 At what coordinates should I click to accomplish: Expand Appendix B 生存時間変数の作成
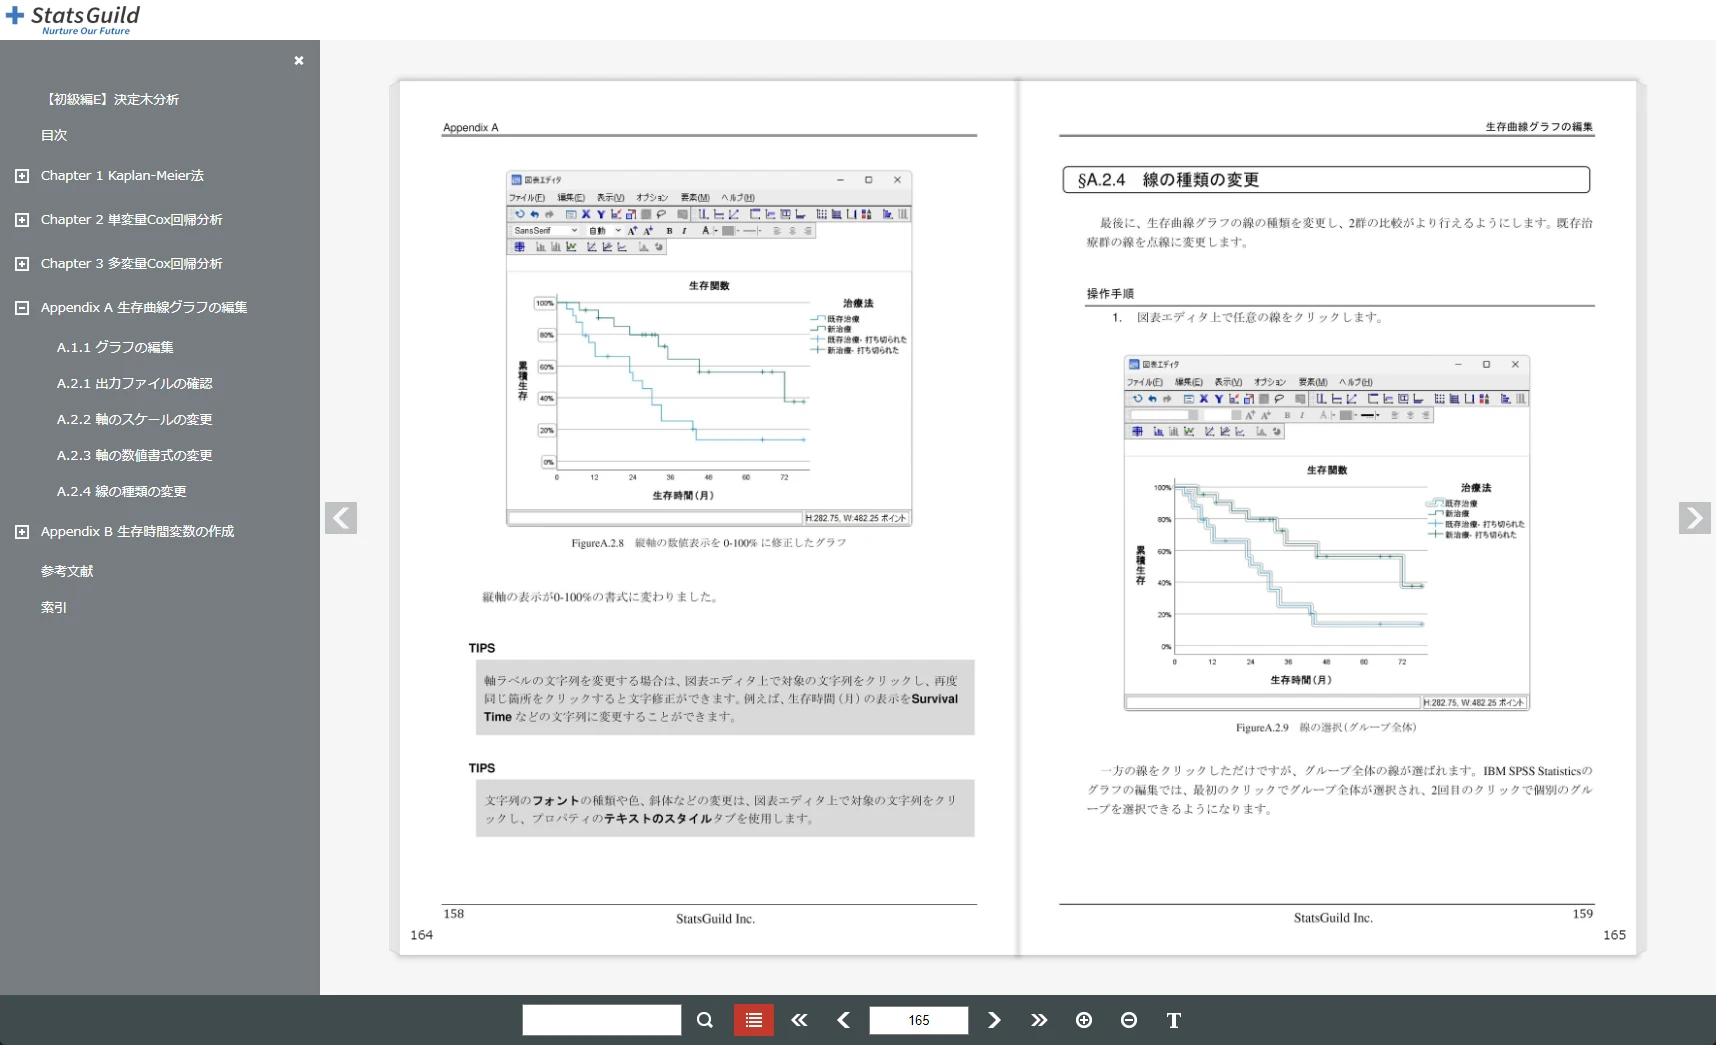tap(22, 531)
